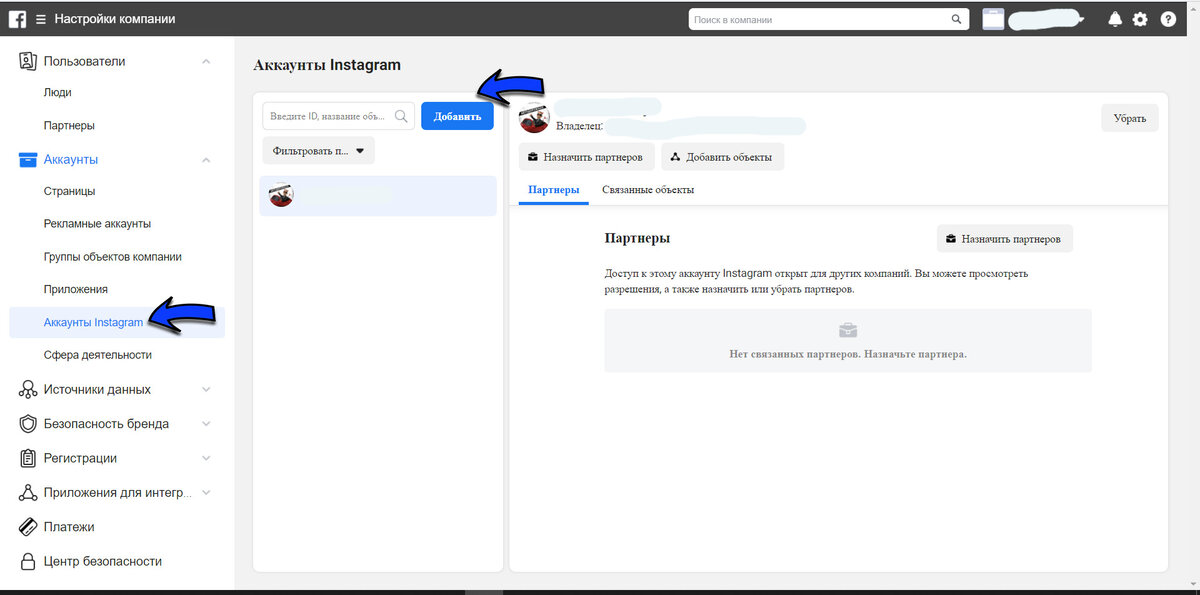Select the Instagram account in the list
This screenshot has width=1200, height=595.
[x=378, y=196]
